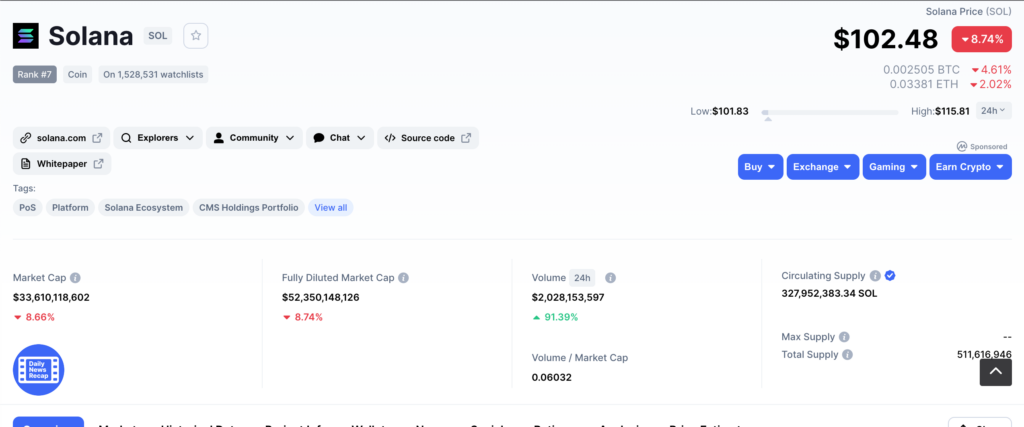Open the Whitepaper link
The width and height of the screenshot is (1024, 427).
pos(62,164)
